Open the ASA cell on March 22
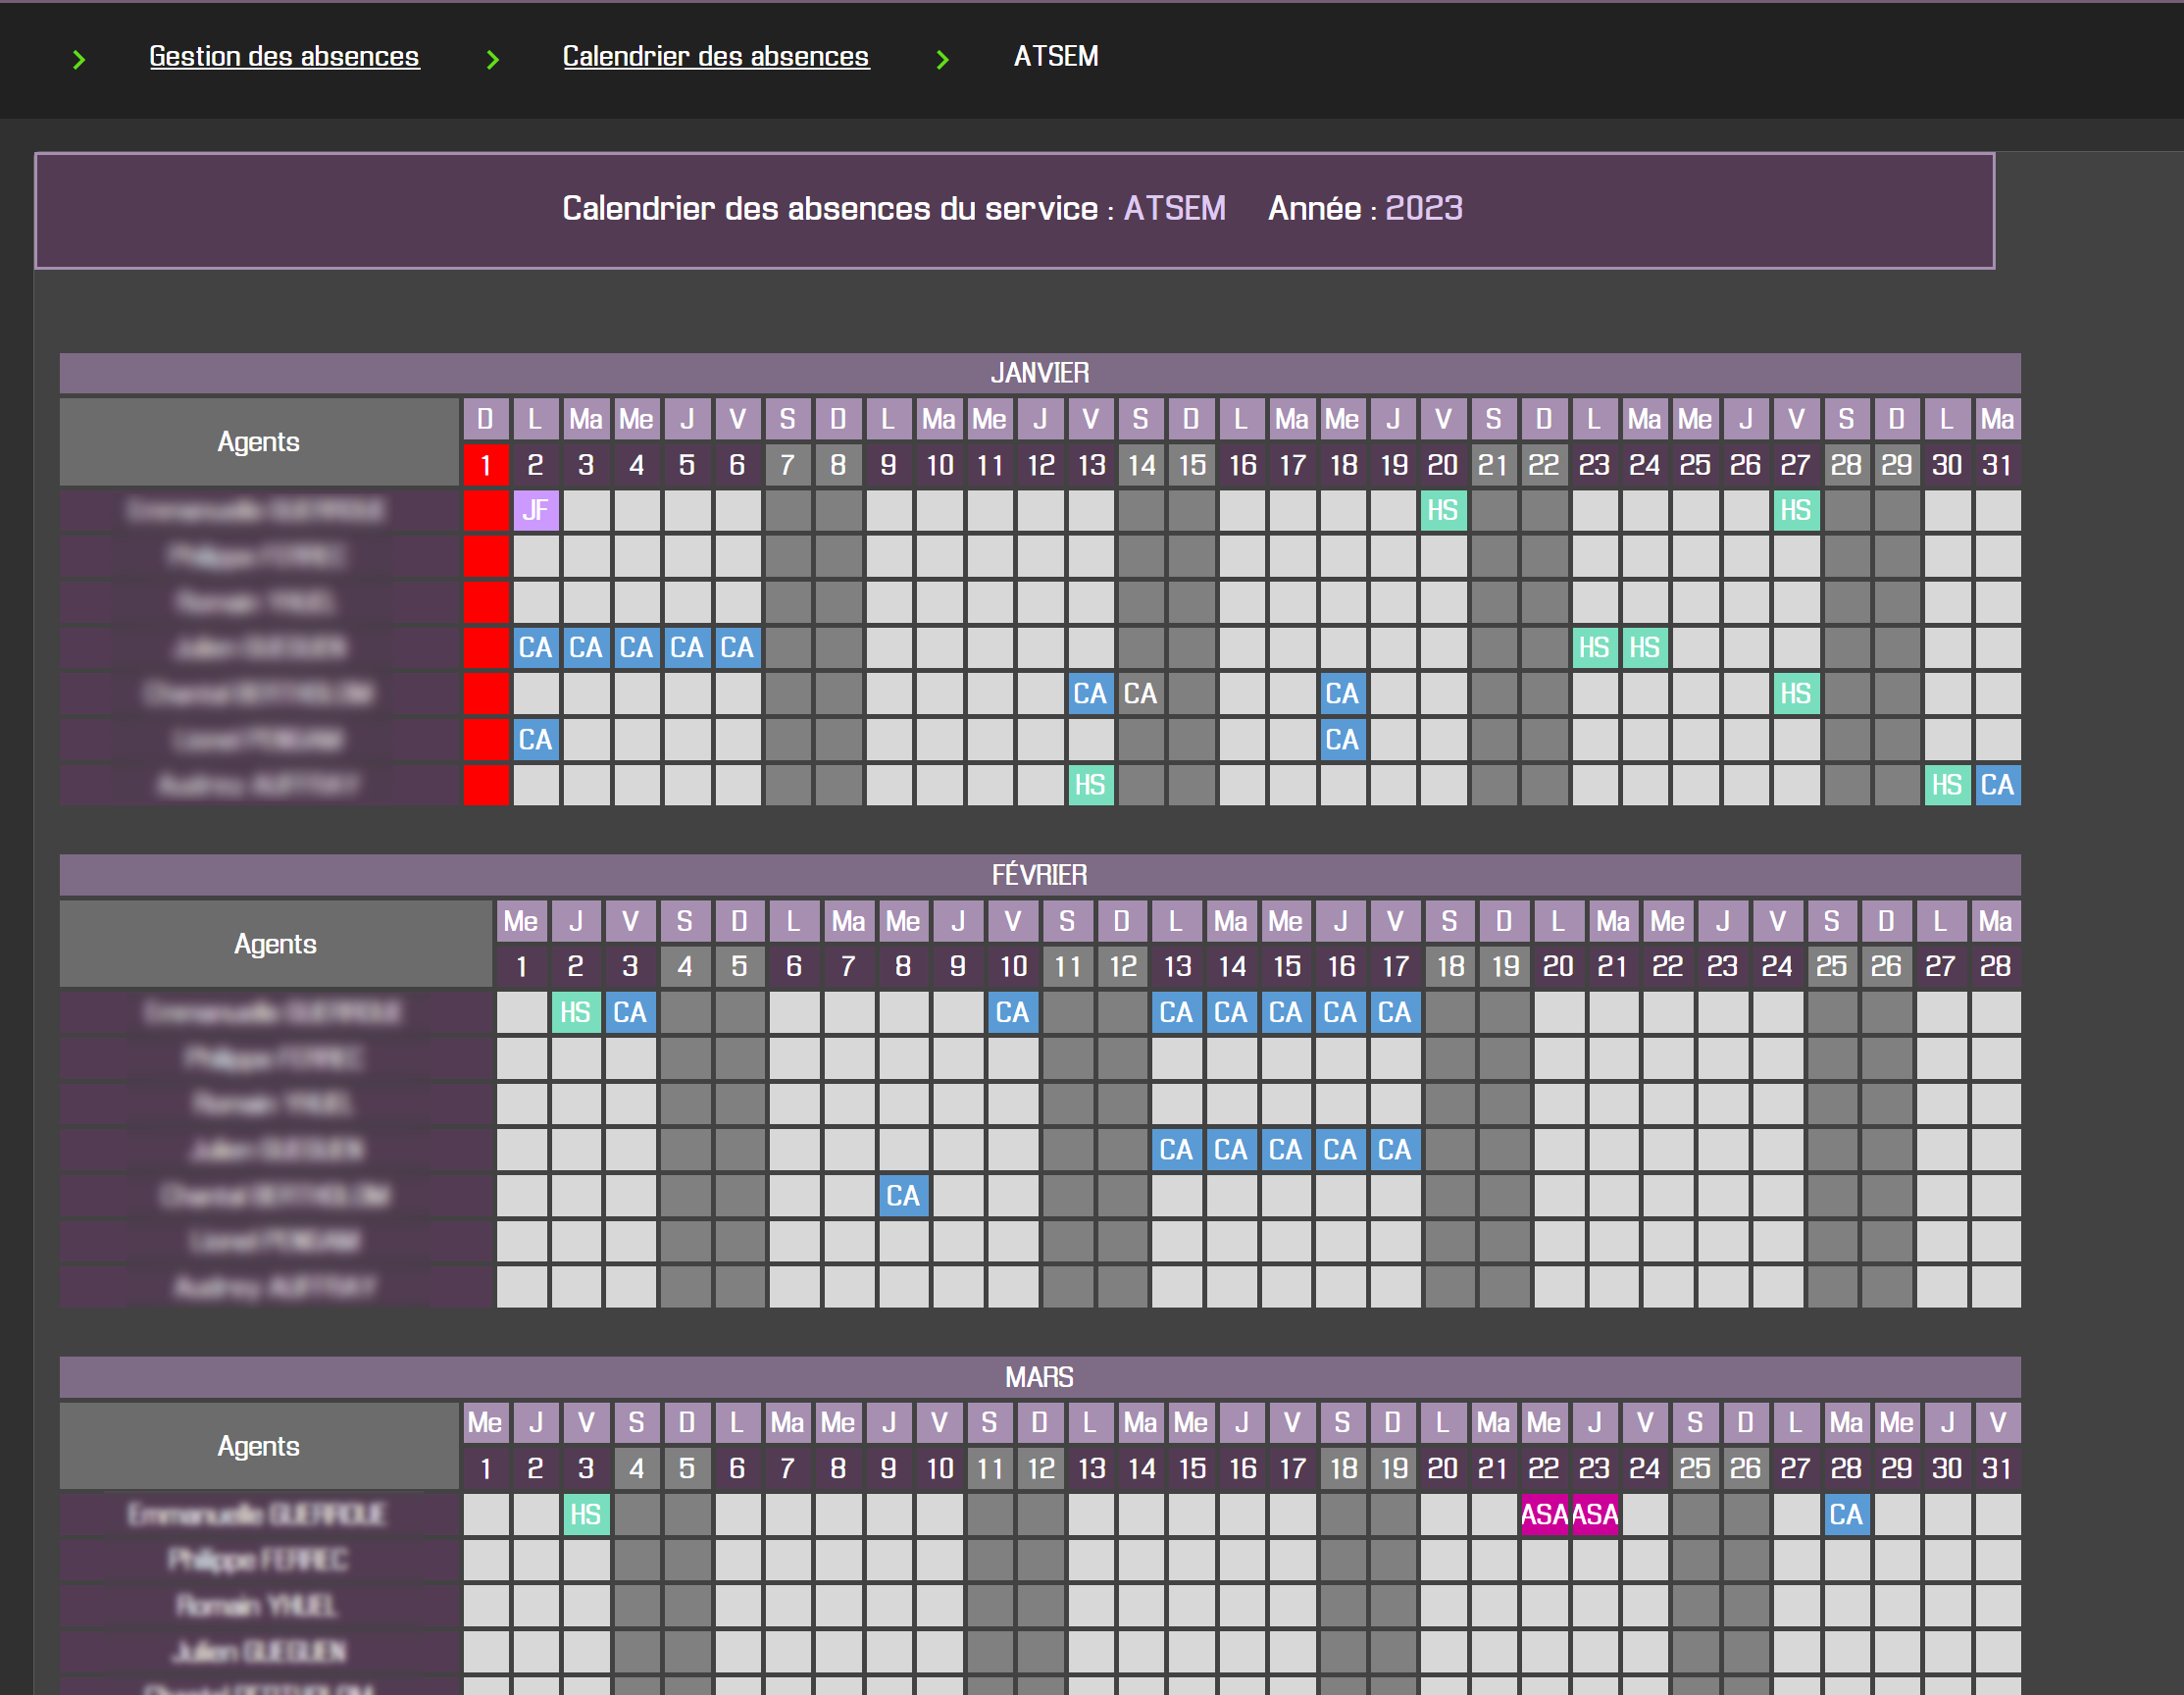The height and width of the screenshot is (1695, 2184). 1544,1515
